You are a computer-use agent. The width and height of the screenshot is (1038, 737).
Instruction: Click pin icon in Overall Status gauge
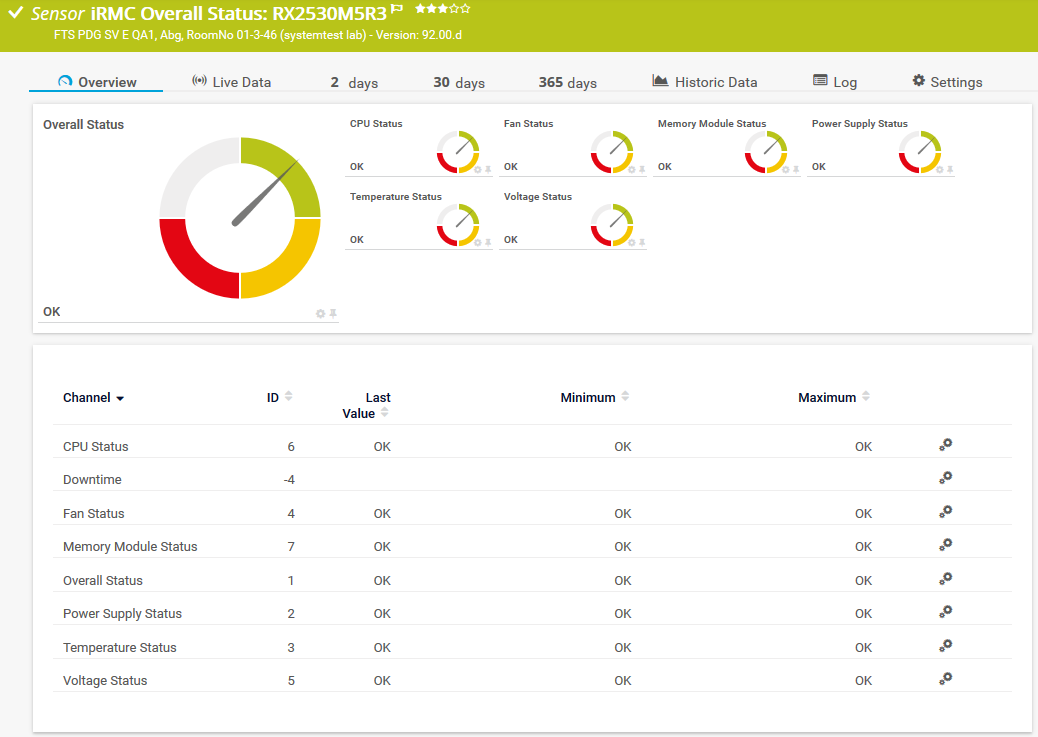pos(333,314)
